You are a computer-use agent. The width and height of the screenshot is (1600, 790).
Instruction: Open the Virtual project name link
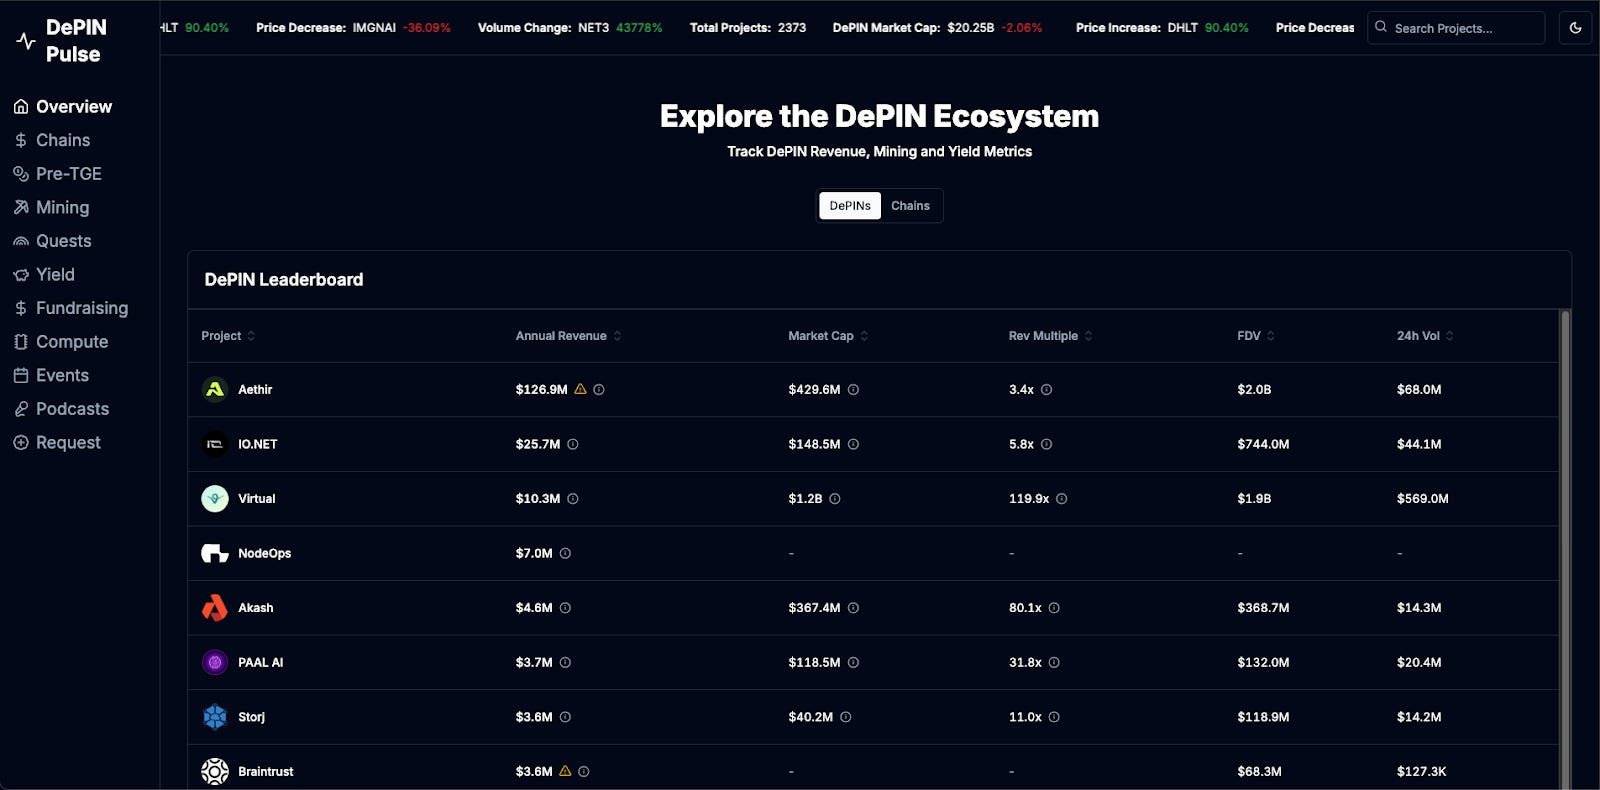click(257, 499)
